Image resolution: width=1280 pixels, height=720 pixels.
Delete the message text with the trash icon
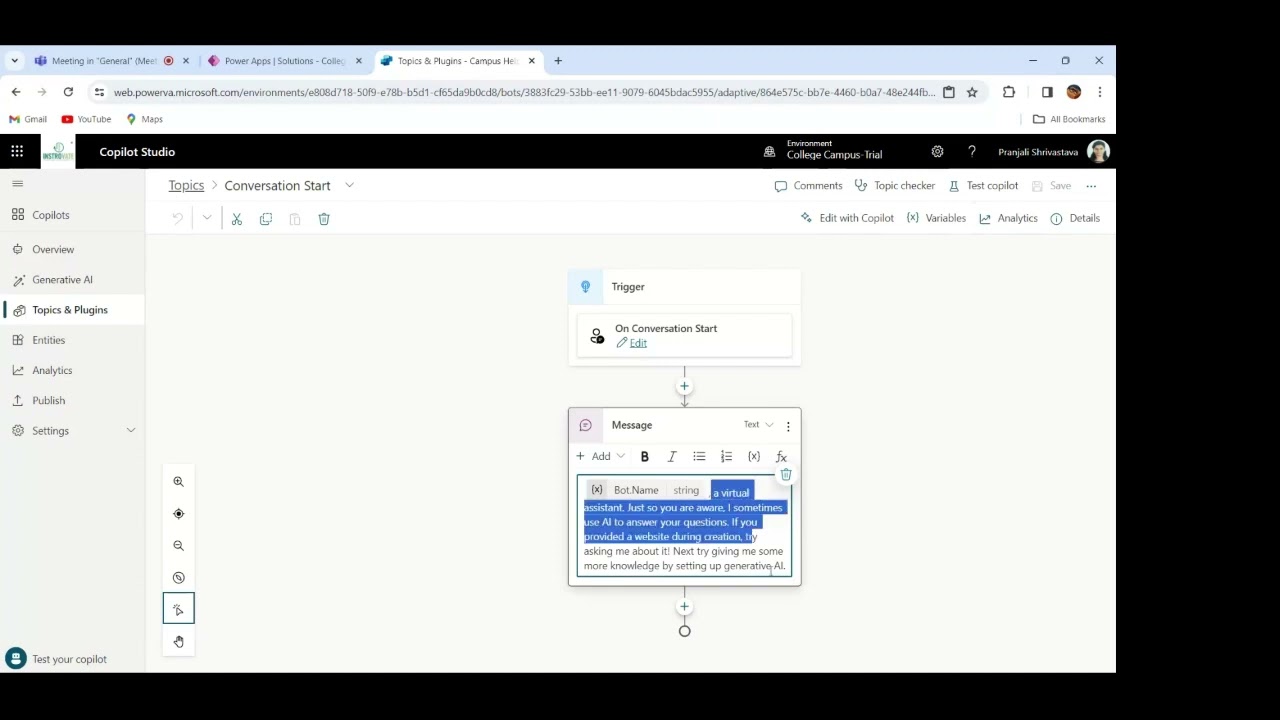click(x=786, y=475)
